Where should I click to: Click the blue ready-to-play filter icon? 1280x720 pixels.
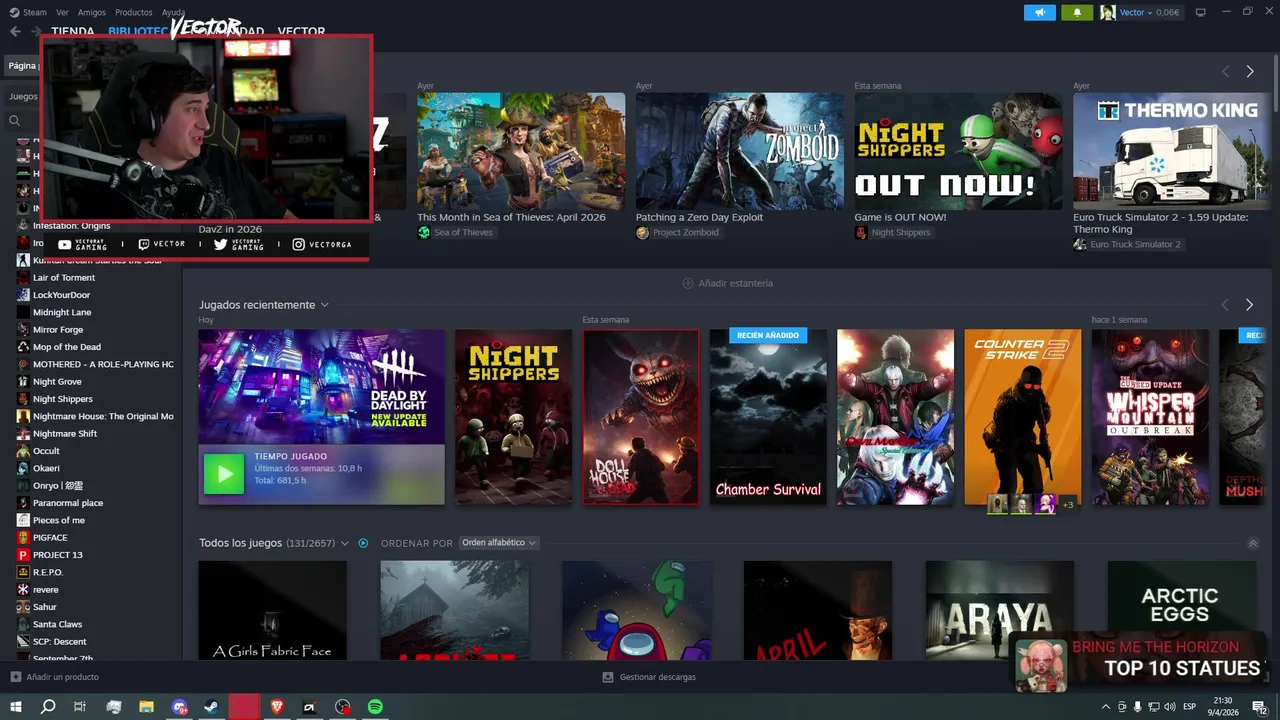(363, 543)
